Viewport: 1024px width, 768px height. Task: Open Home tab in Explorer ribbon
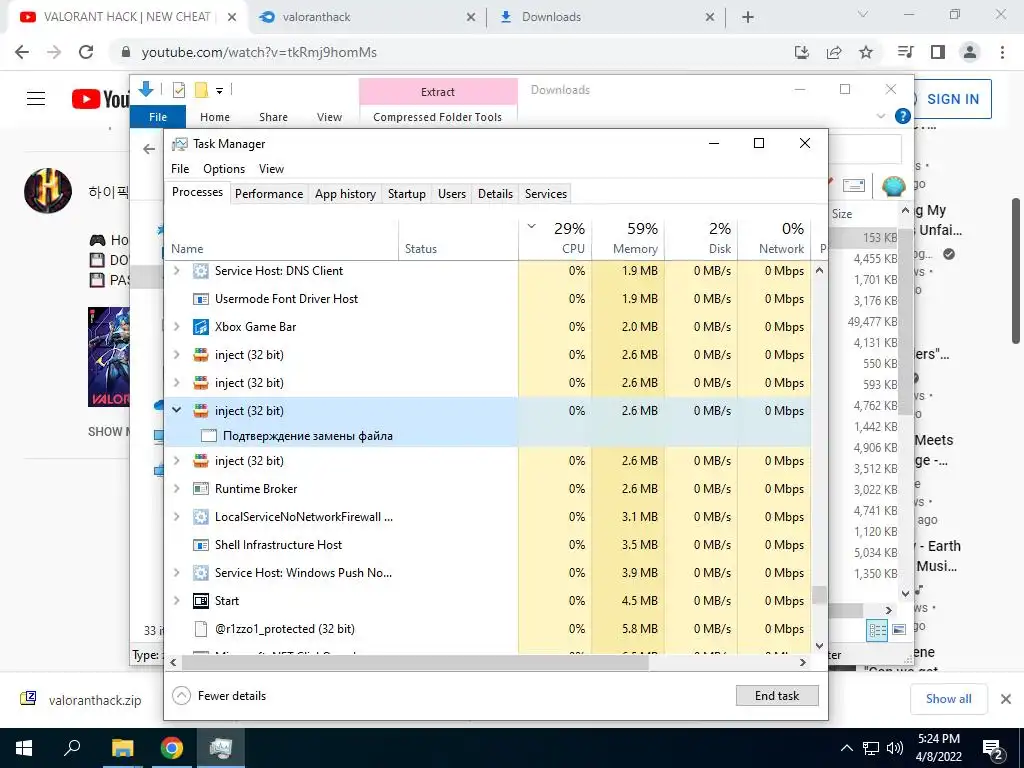[x=215, y=117]
